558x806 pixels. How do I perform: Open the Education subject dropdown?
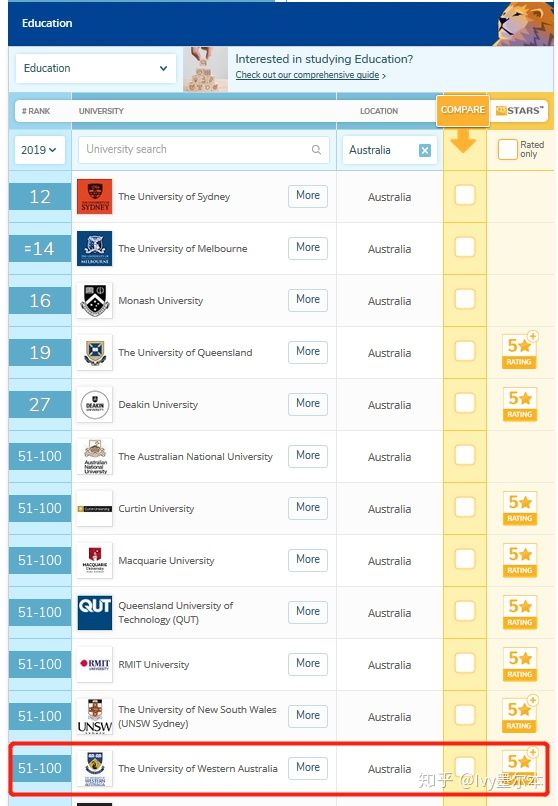96,68
